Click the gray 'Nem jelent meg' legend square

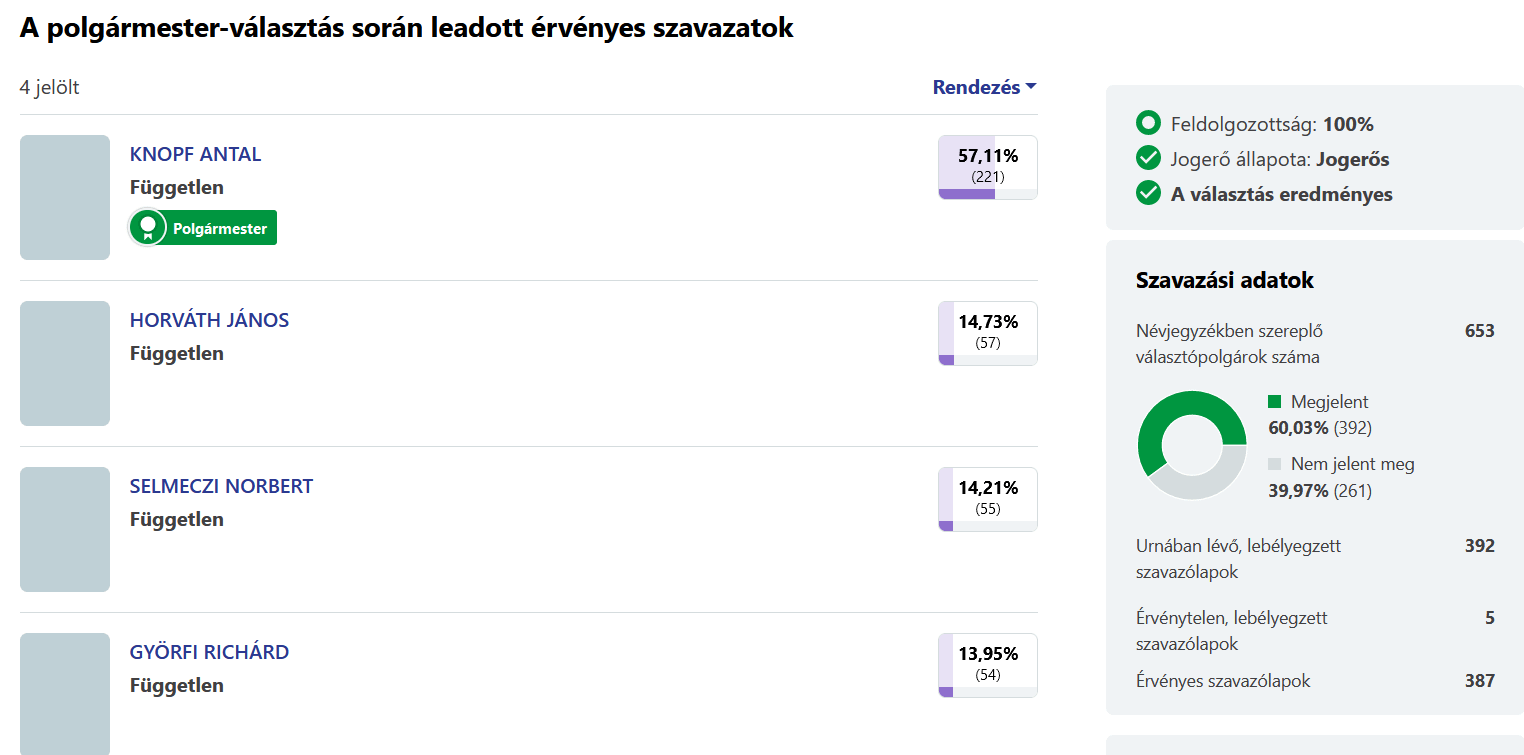pyautogui.click(x=1274, y=464)
